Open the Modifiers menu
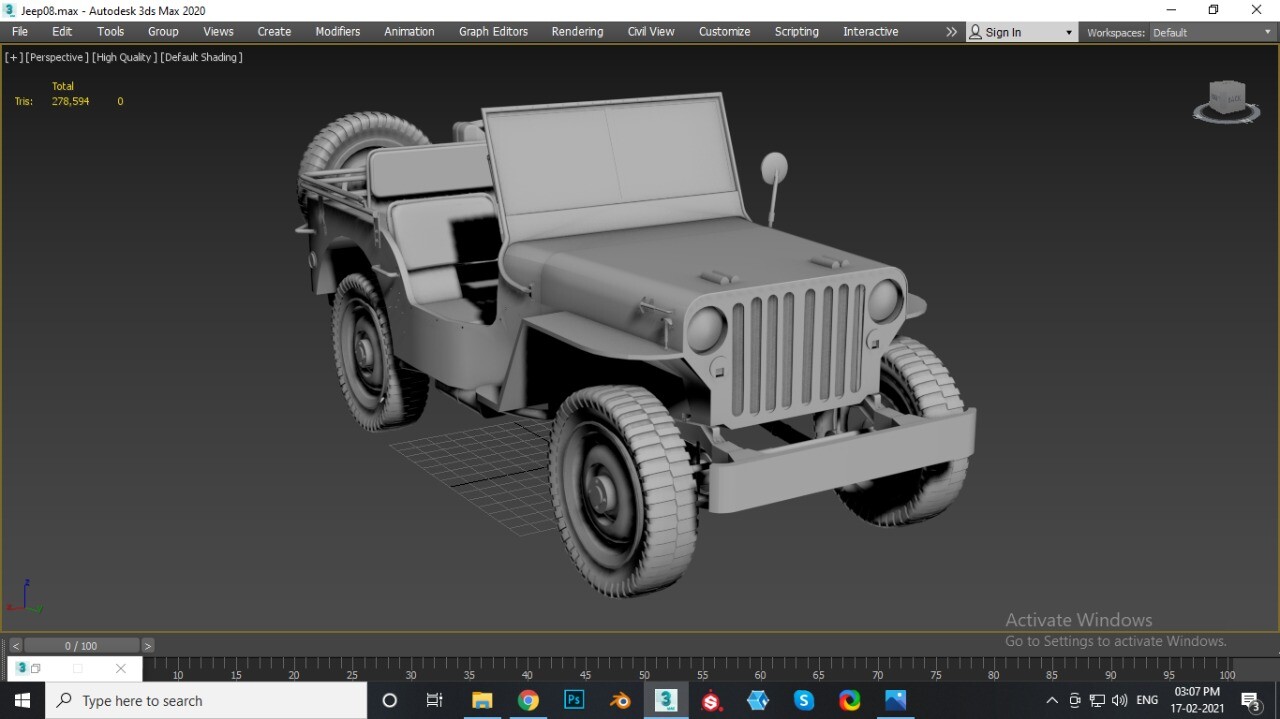The image size is (1280, 719). click(338, 32)
